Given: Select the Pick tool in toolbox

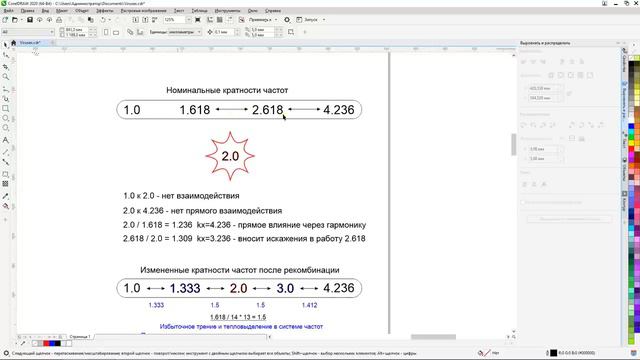Looking at the screenshot, I should [x=5, y=45].
